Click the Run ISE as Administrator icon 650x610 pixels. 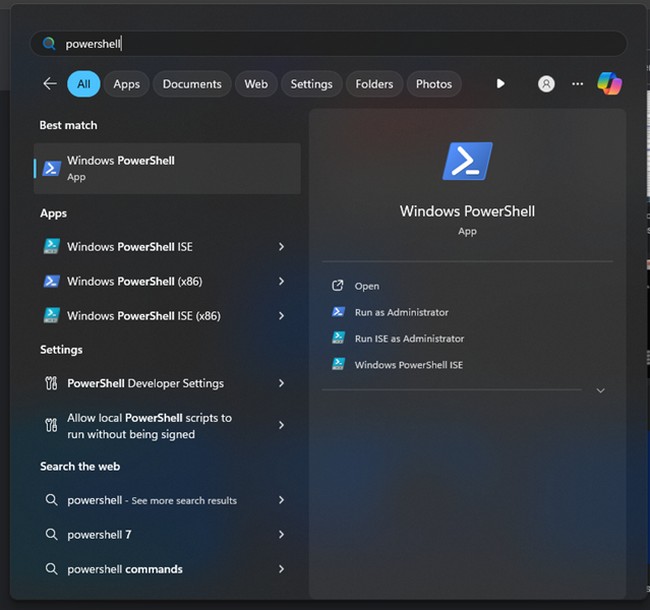tap(338, 338)
